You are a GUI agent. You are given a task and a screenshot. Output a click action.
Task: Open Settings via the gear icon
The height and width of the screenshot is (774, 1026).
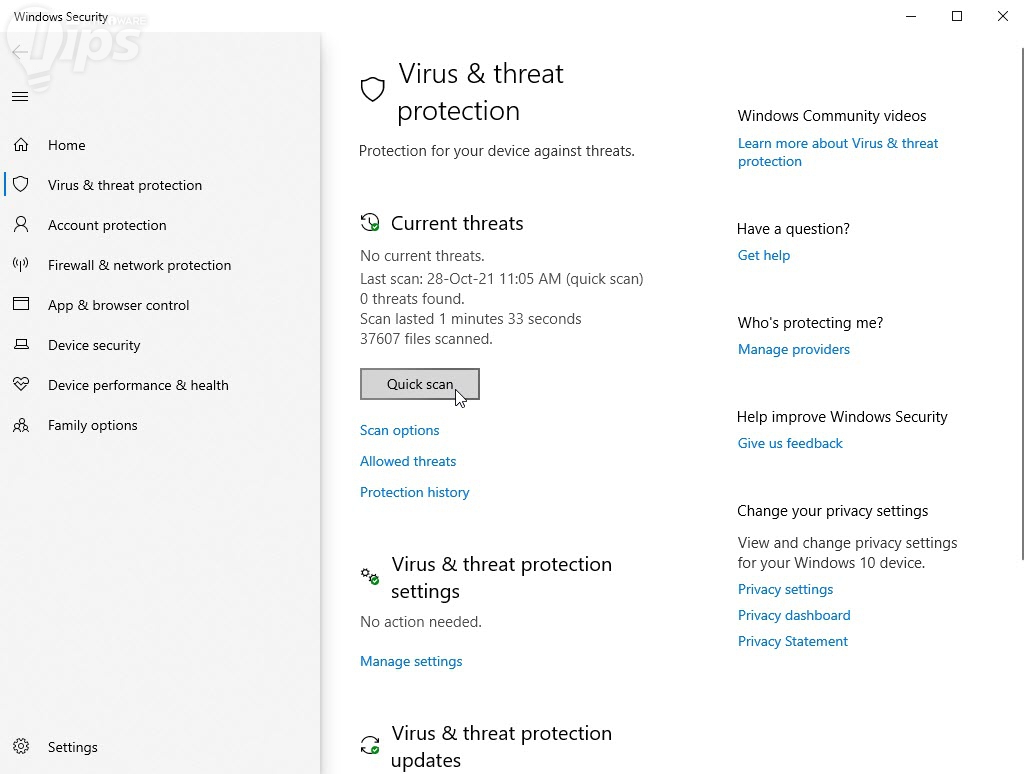point(21,747)
